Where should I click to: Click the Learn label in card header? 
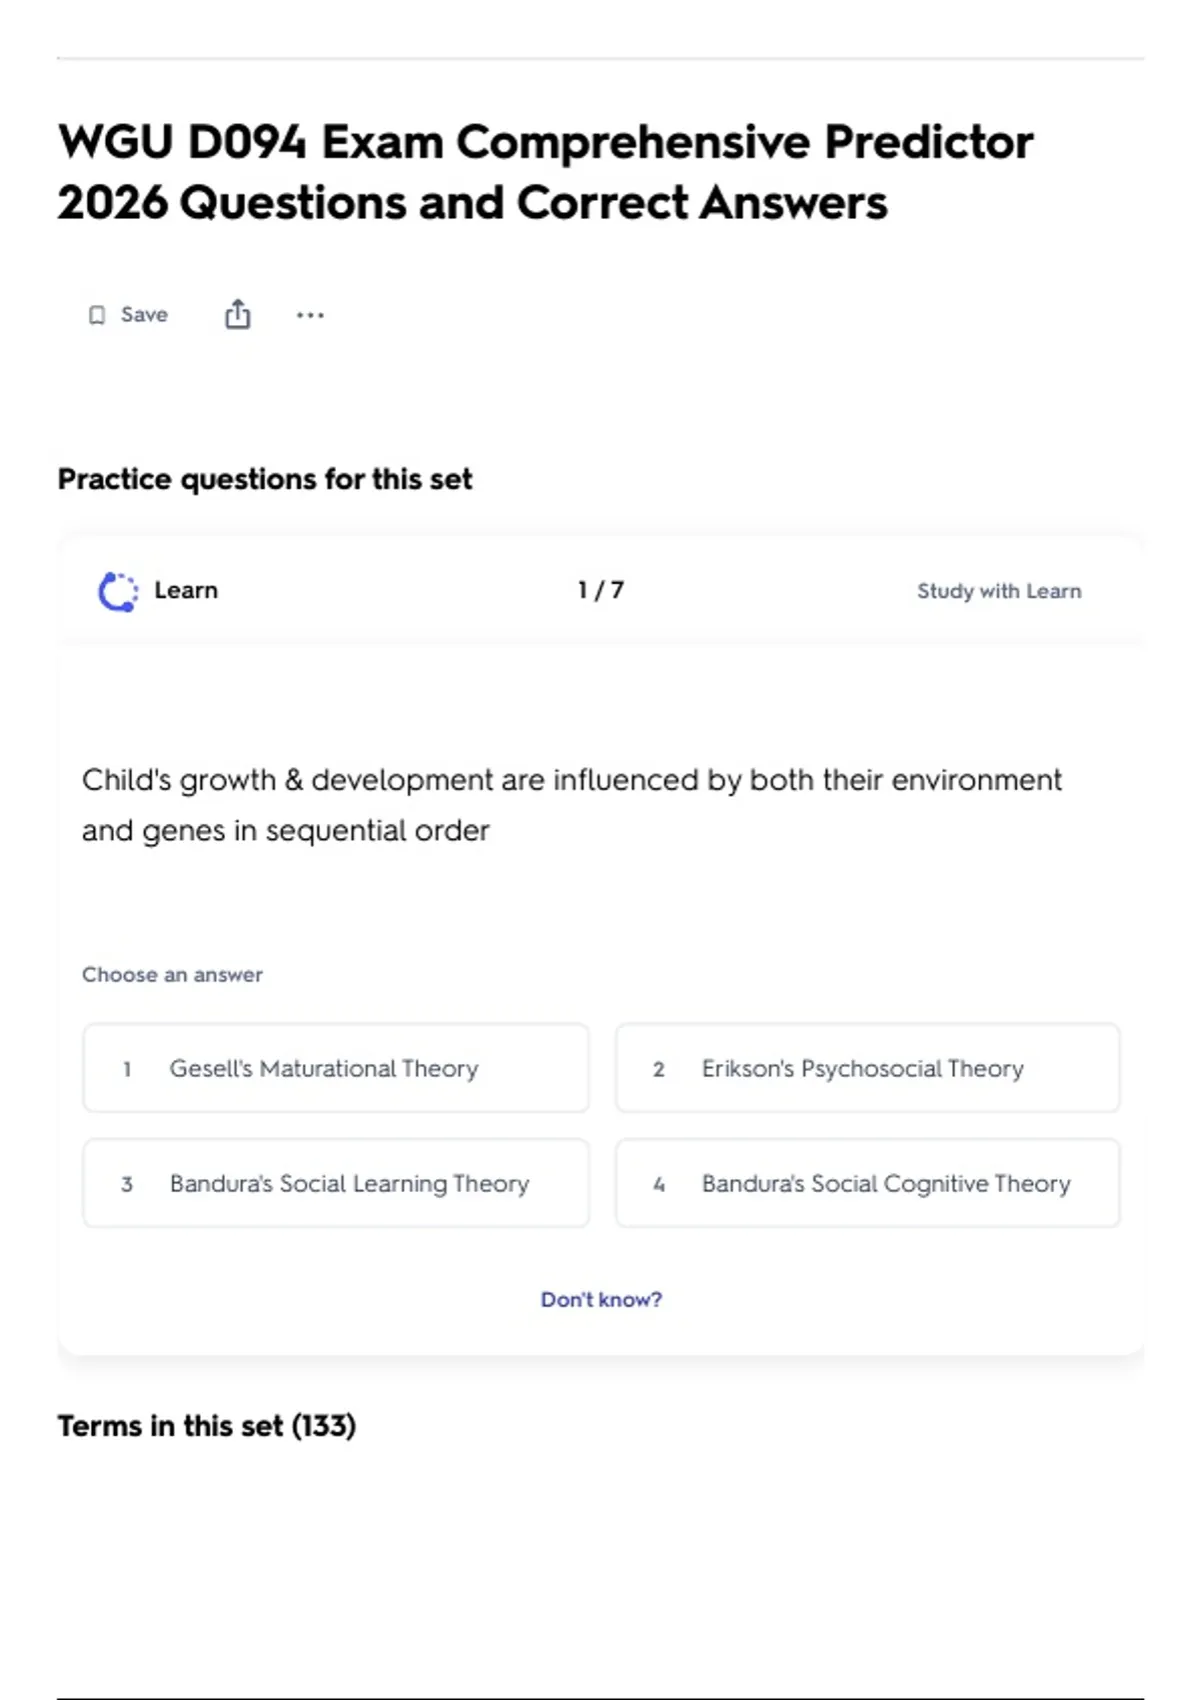186,590
